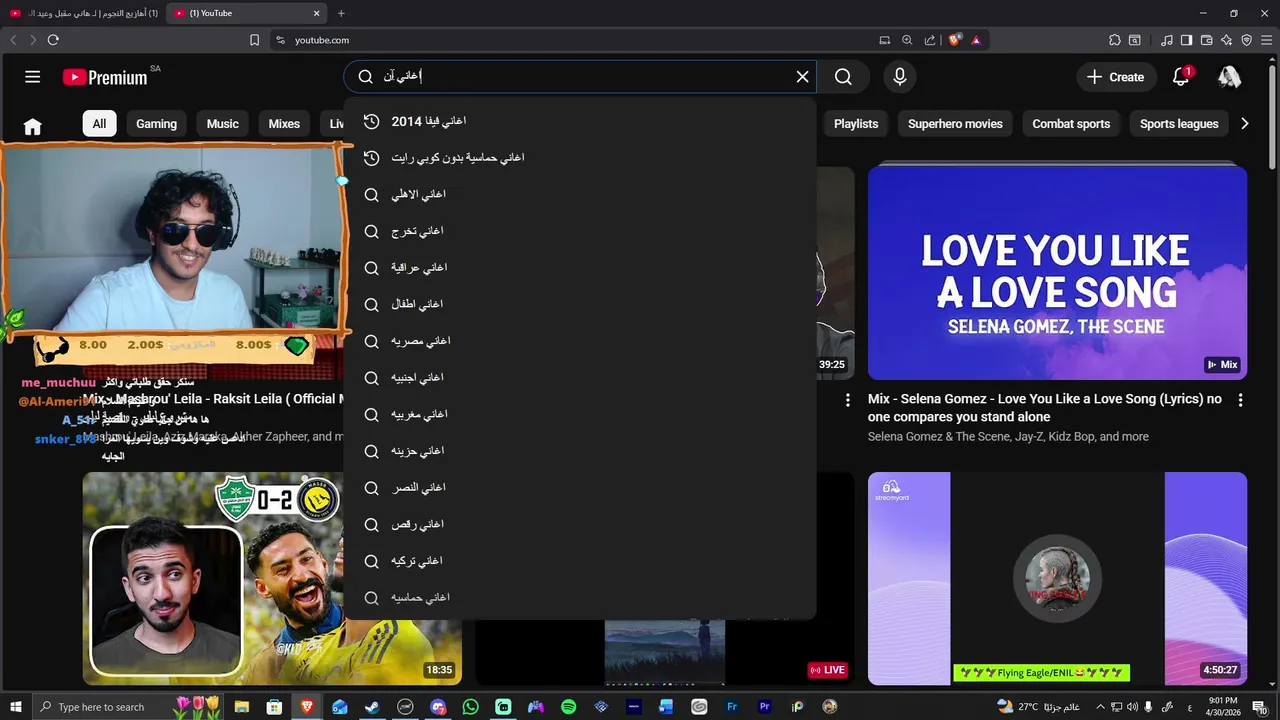
Task: Choose suggestion 'اغاني مغربيه'
Action: (580, 414)
